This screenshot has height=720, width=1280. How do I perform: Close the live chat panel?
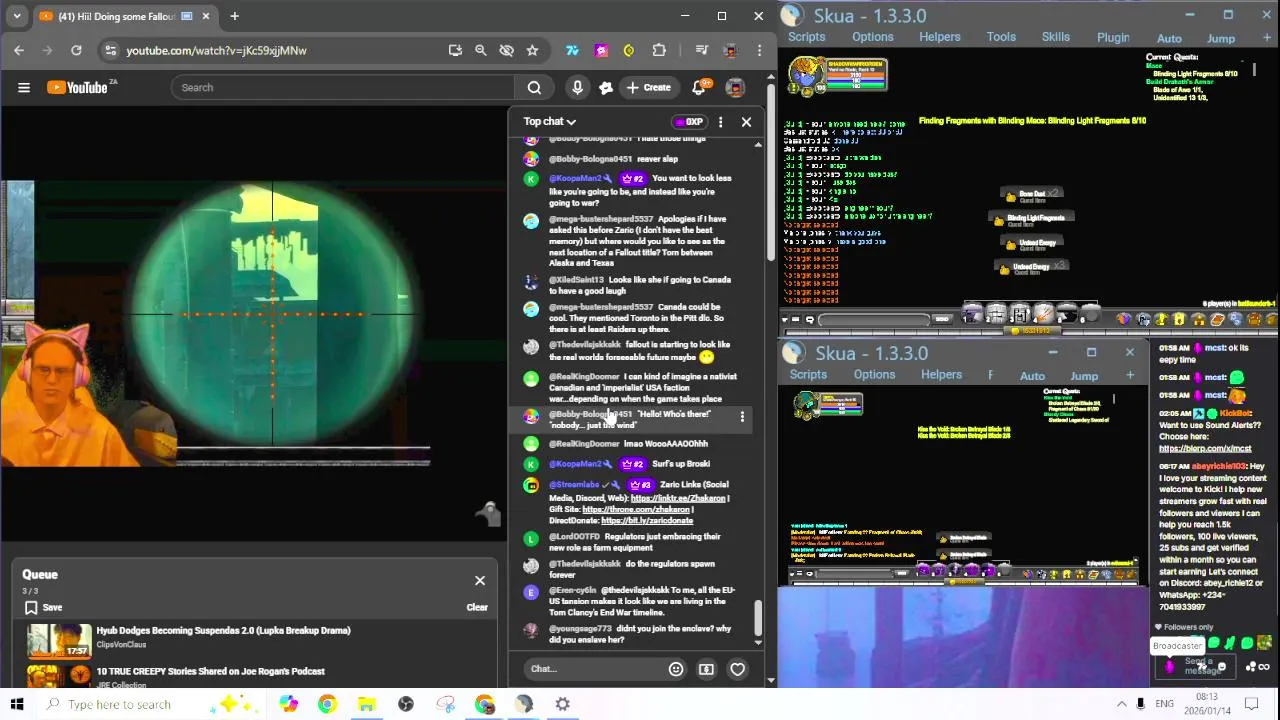(746, 122)
